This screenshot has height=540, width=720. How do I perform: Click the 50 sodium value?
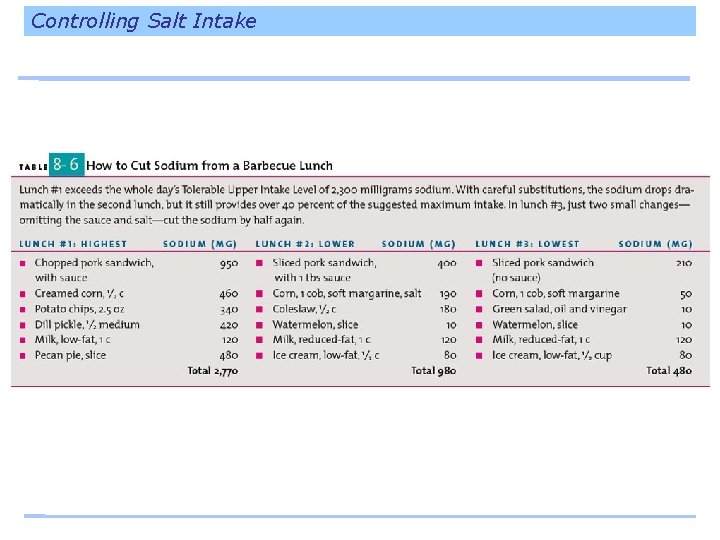(x=686, y=294)
